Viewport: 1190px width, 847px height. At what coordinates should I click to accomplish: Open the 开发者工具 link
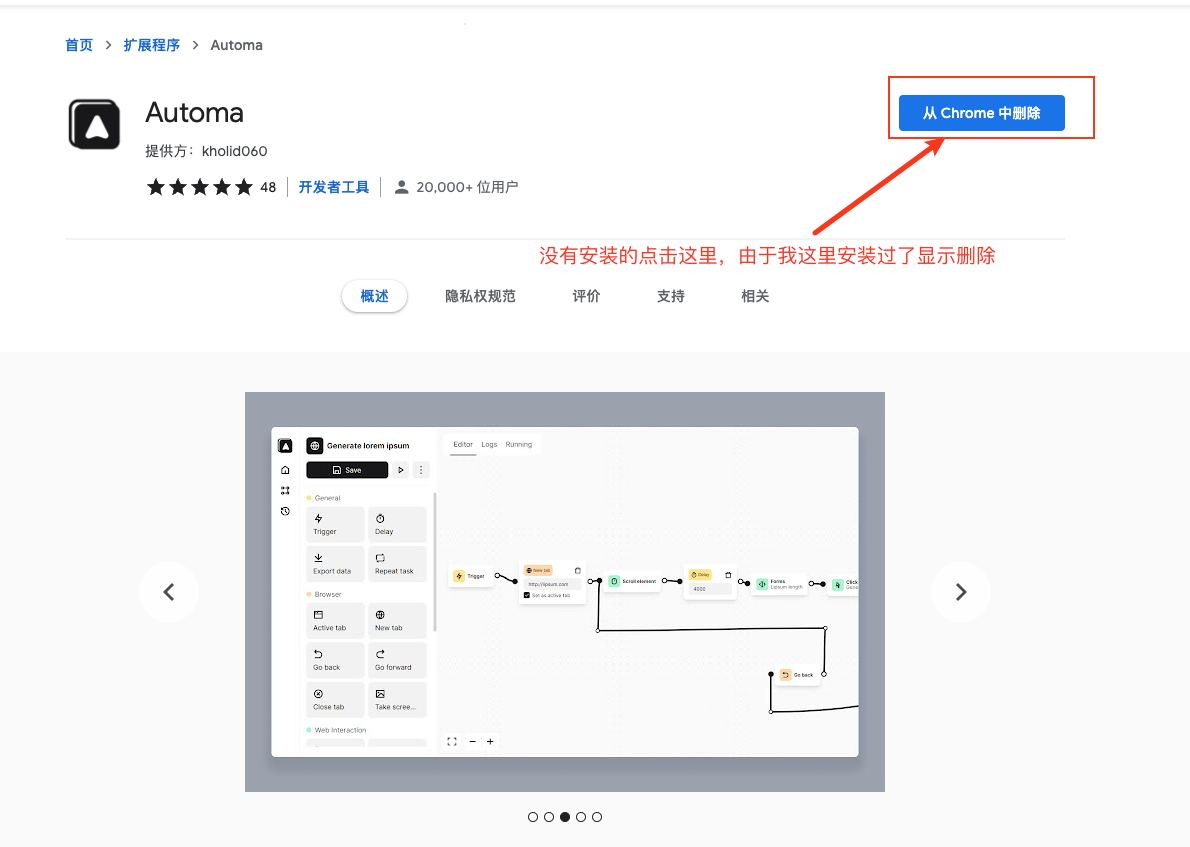pyautogui.click(x=333, y=186)
